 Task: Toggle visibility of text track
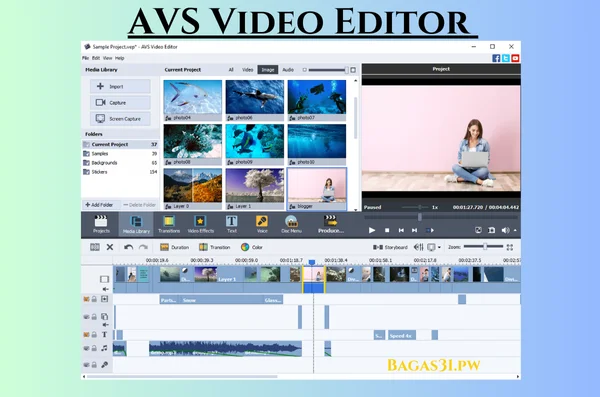click(86, 335)
